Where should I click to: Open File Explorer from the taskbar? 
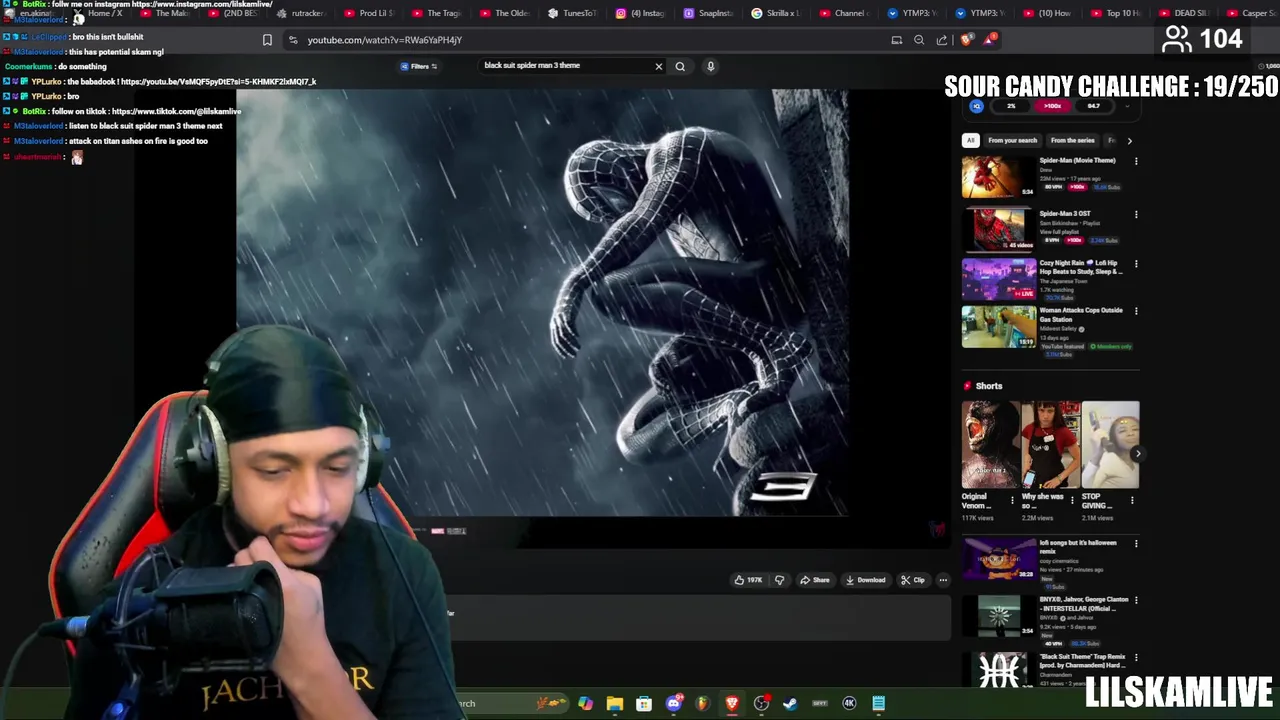614,703
